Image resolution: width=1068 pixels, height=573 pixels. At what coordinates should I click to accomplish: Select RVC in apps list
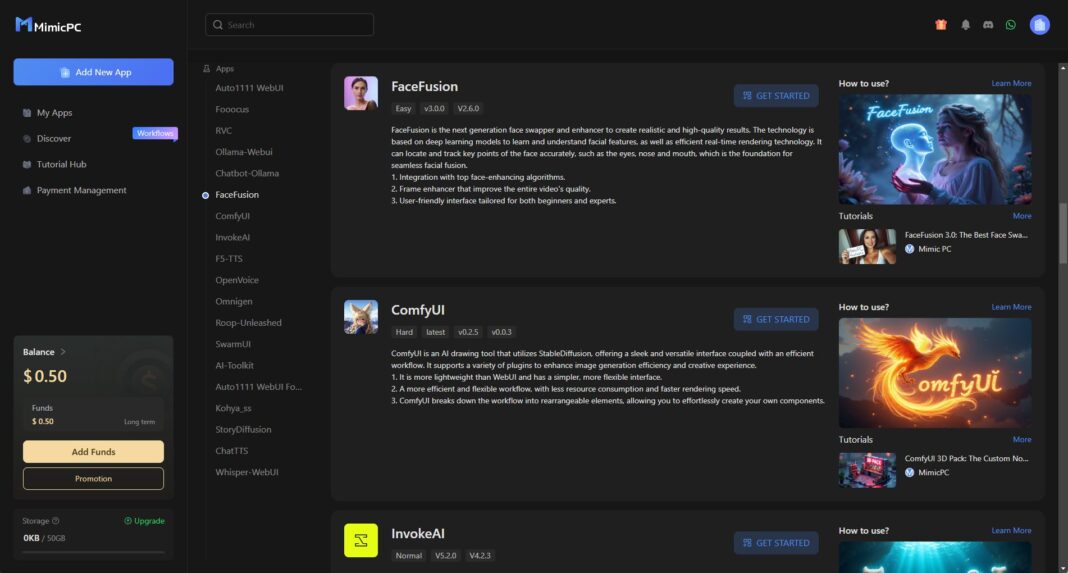(223, 130)
